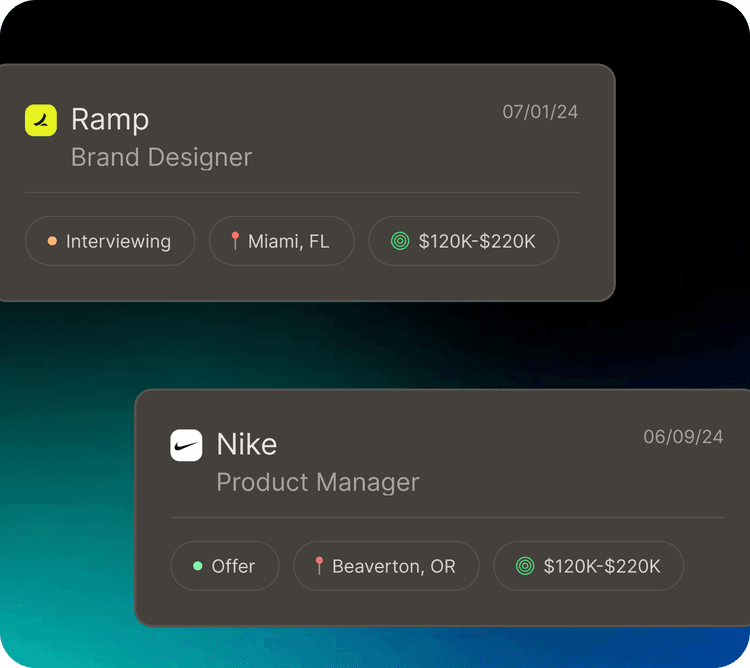Click the location pin icon beside Beaverton, OR
The image size is (750, 668).
tap(319, 566)
